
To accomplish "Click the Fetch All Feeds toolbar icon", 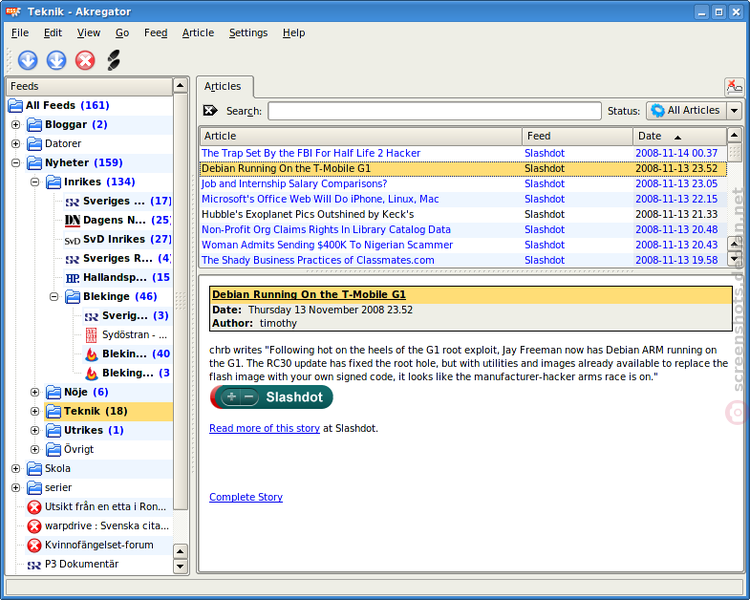I will 56,60.
